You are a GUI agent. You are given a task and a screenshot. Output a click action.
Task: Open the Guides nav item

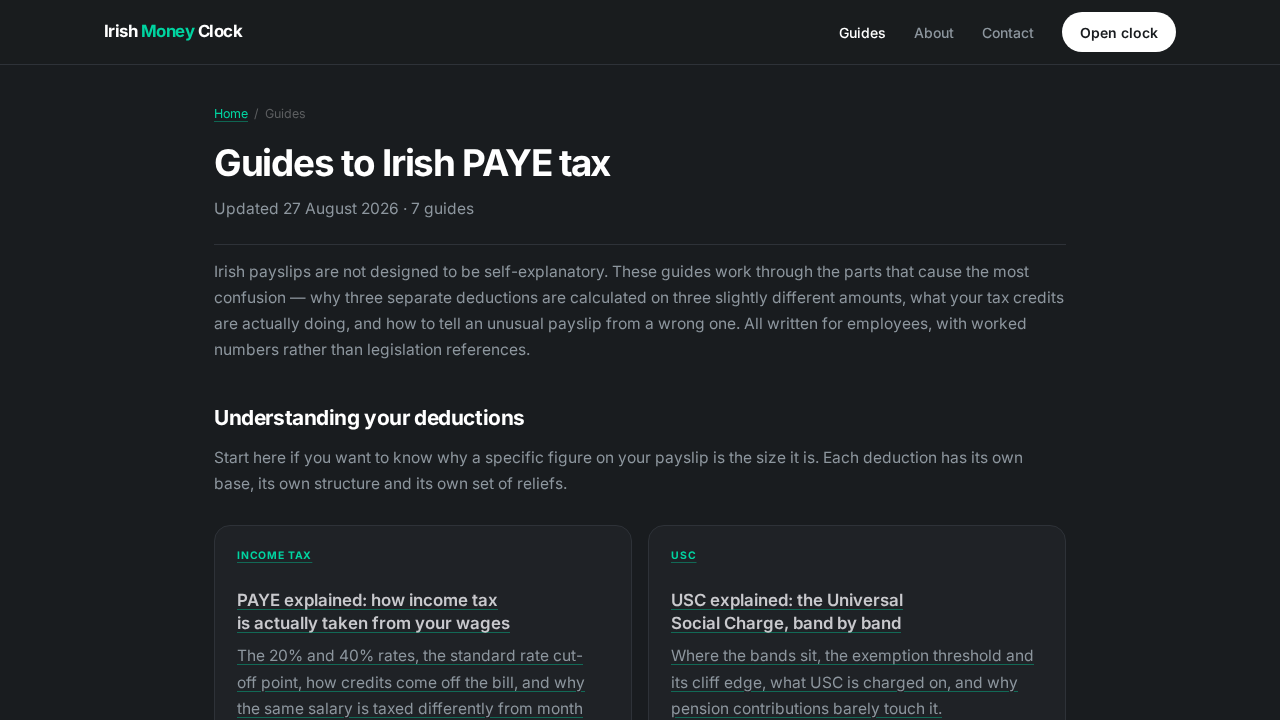[862, 33]
